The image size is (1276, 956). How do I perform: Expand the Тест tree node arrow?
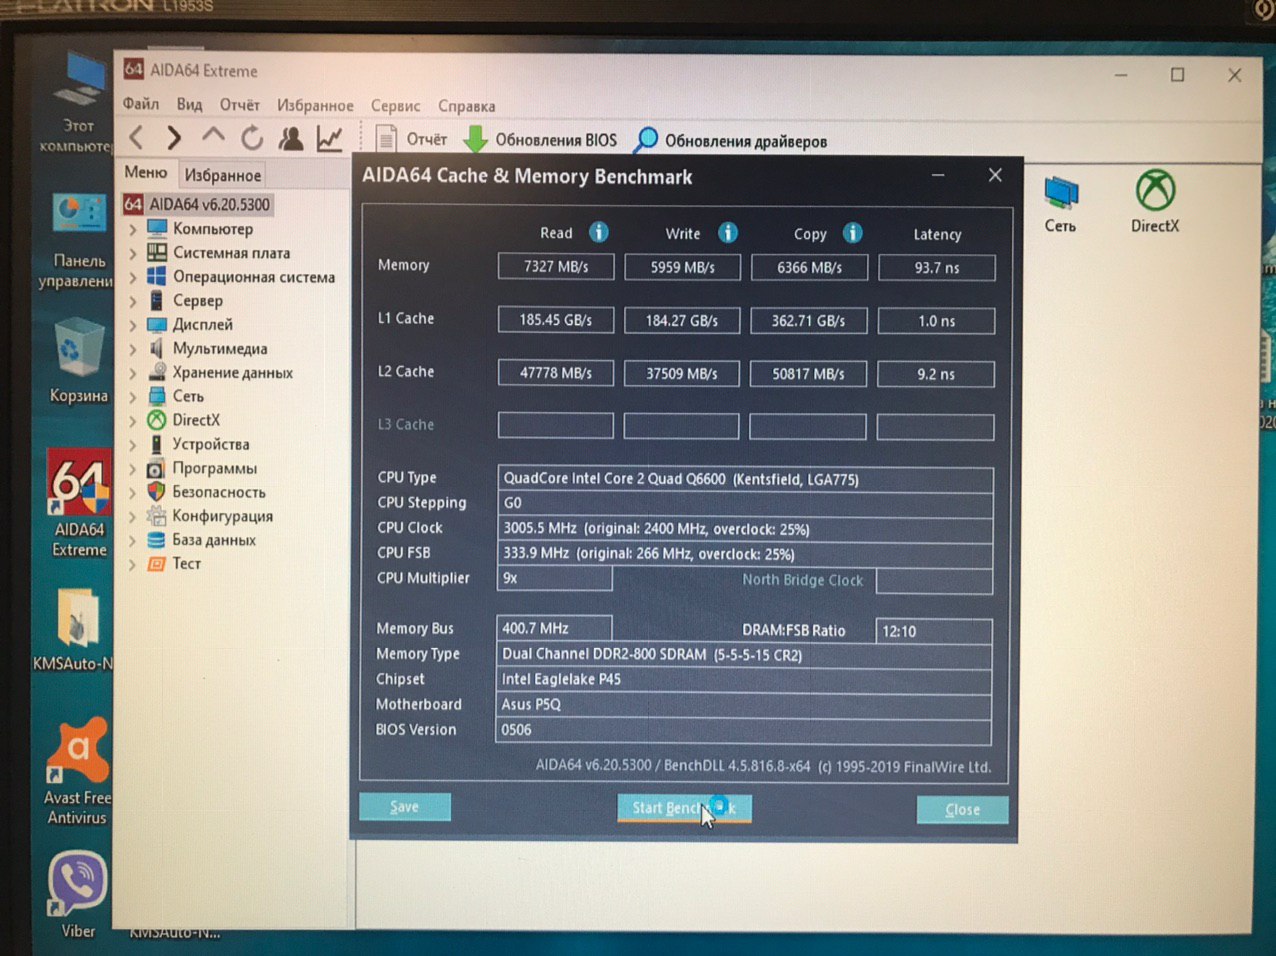tap(132, 564)
